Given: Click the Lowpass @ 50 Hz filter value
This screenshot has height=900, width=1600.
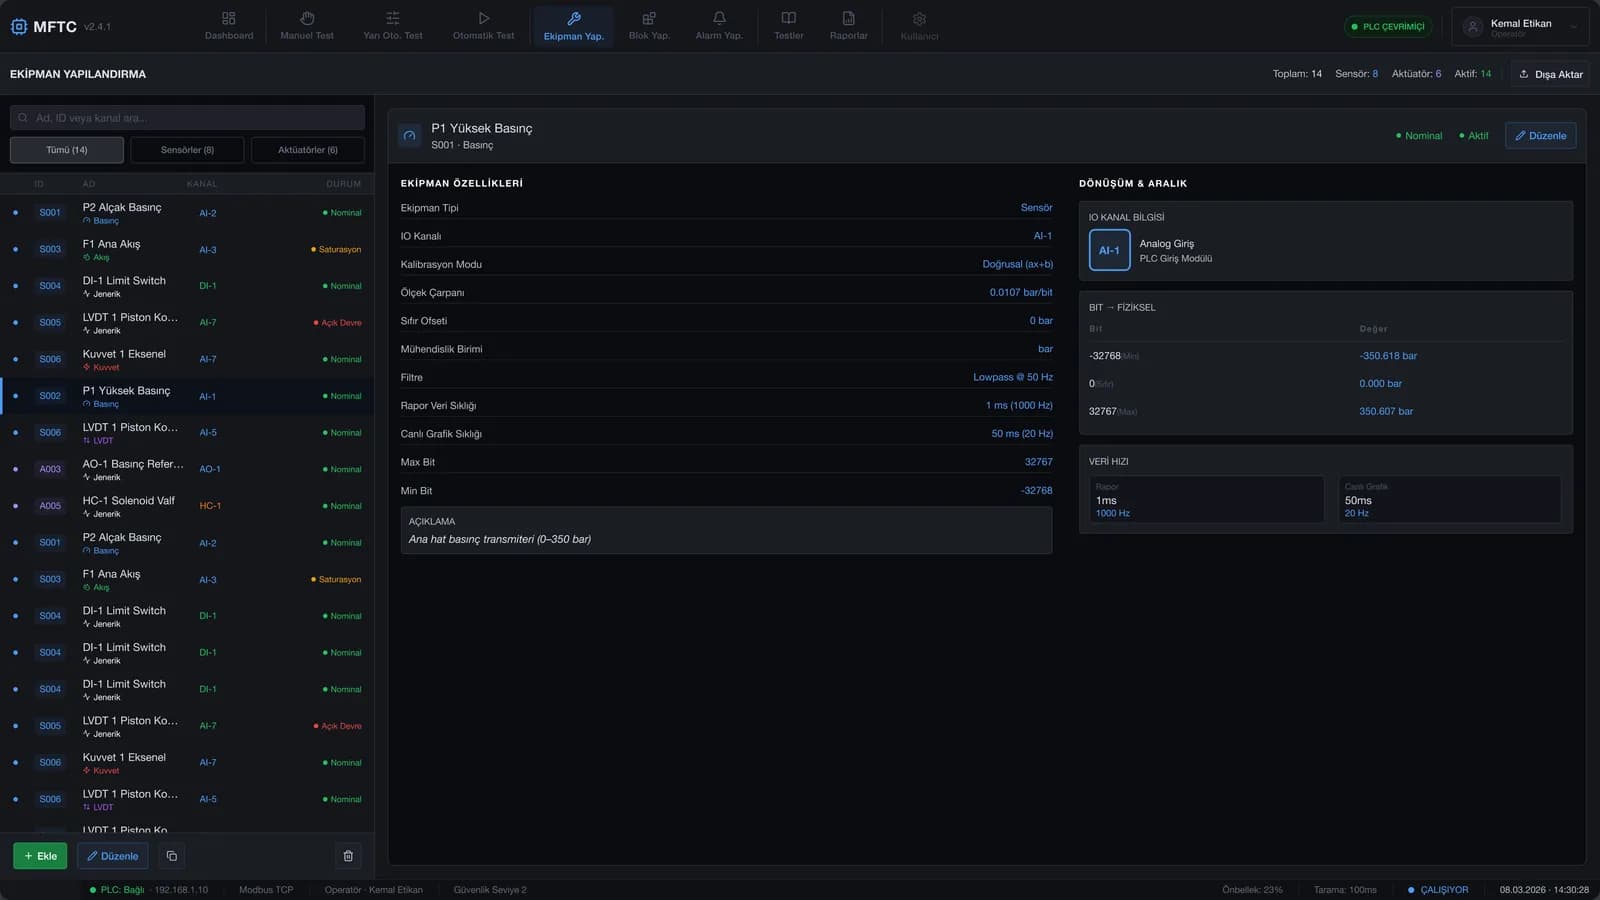Looking at the screenshot, I should 1013,377.
